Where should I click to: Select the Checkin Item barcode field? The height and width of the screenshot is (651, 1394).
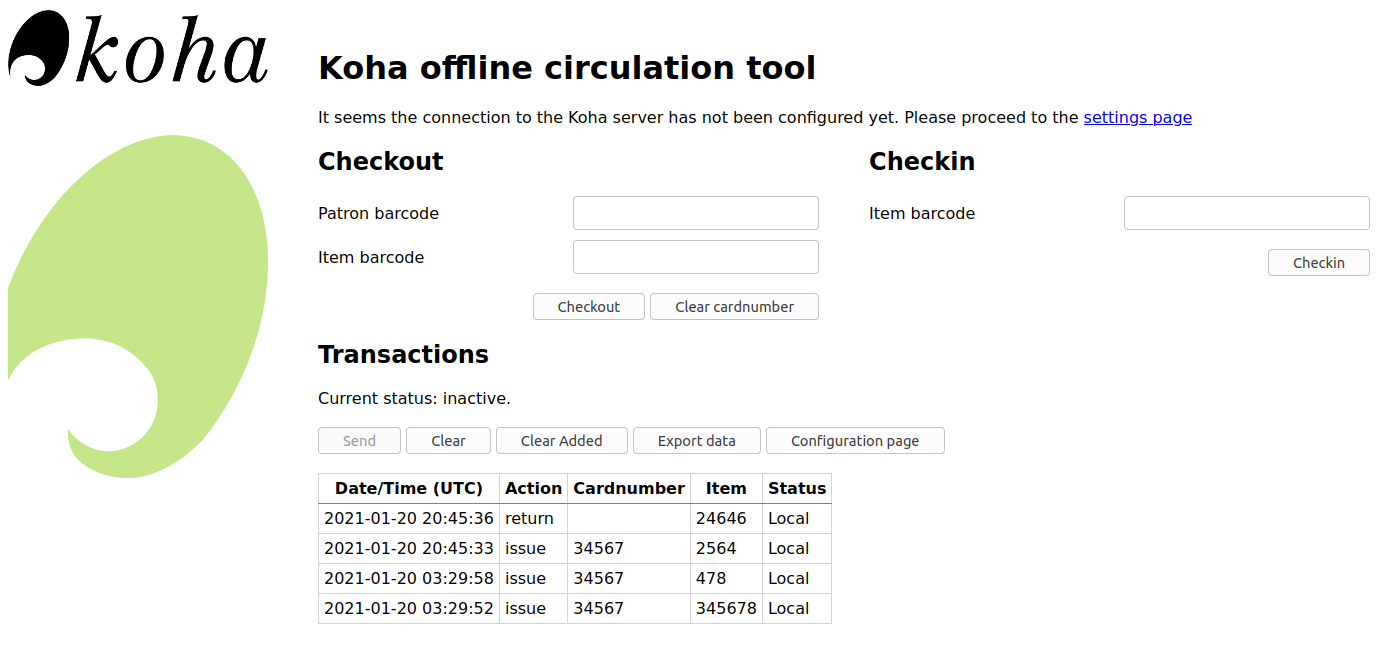click(x=1246, y=213)
